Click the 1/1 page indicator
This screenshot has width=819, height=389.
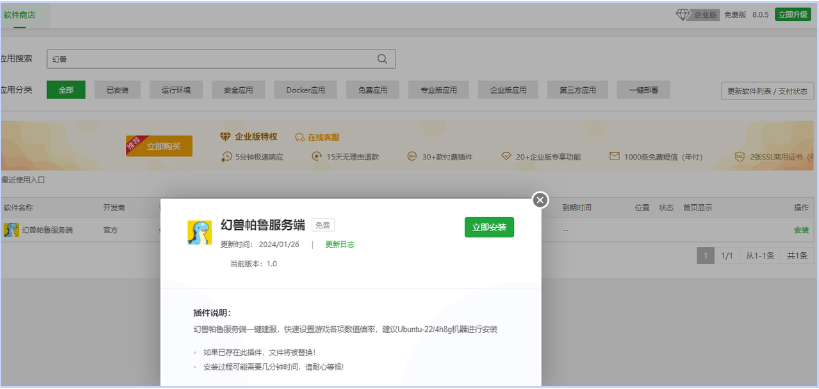tap(727, 256)
